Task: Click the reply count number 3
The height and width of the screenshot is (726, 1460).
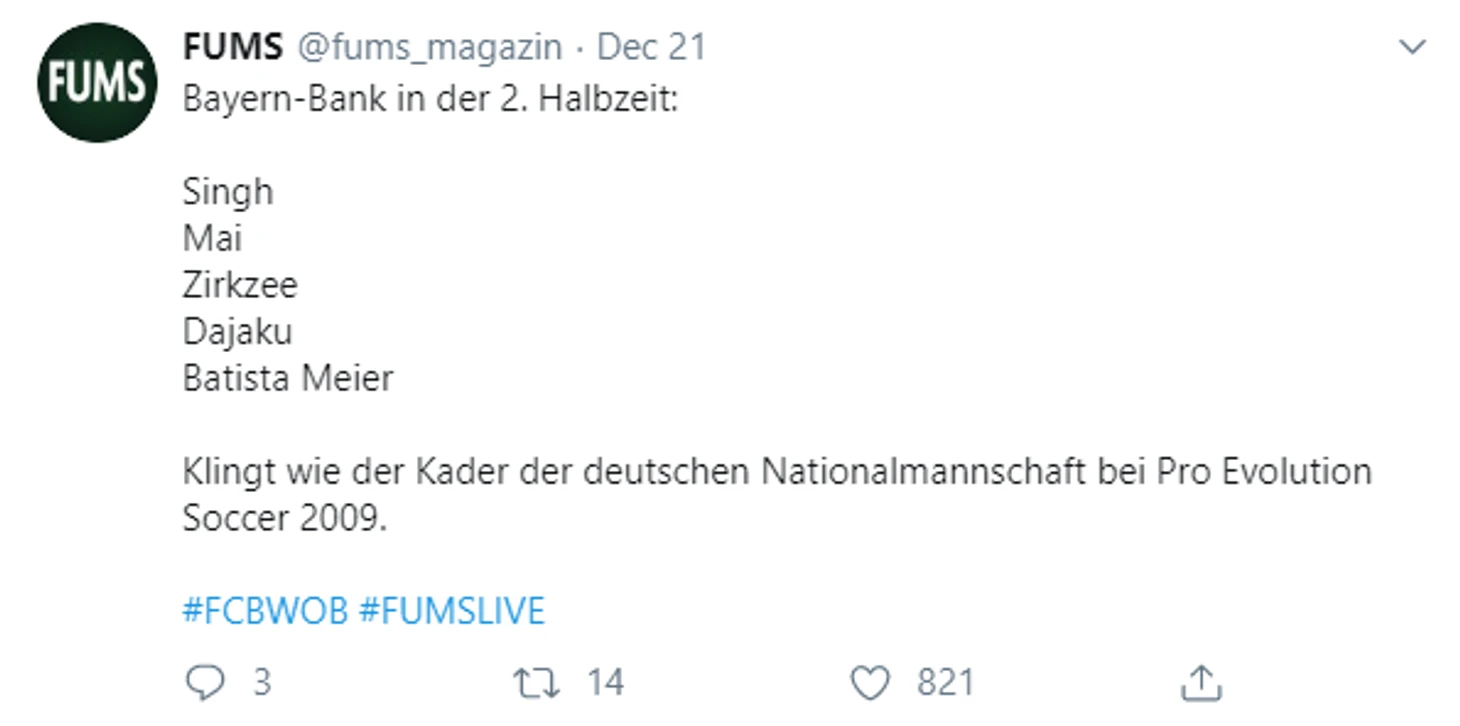Action: point(261,683)
